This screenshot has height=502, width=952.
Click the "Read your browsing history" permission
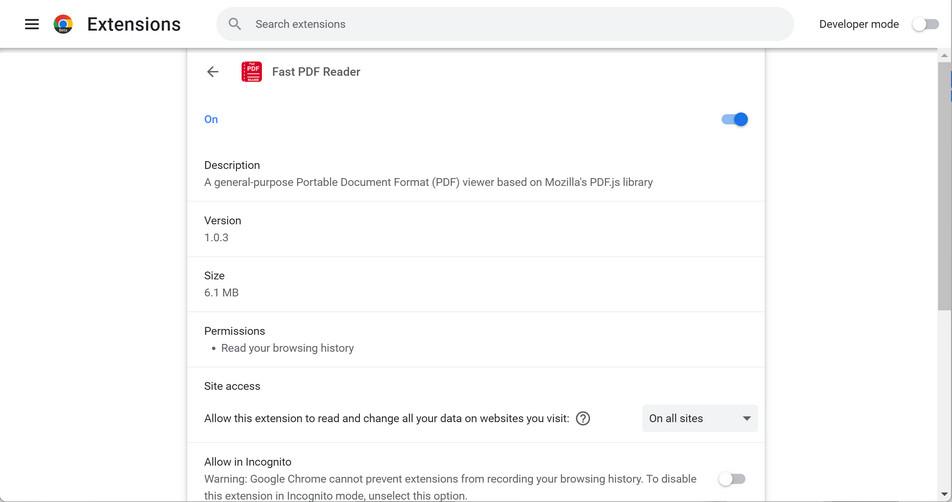pos(287,348)
